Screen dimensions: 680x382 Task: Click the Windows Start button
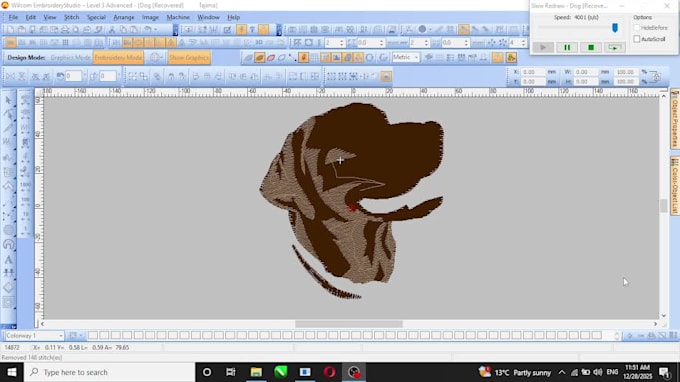pyautogui.click(x=12, y=372)
